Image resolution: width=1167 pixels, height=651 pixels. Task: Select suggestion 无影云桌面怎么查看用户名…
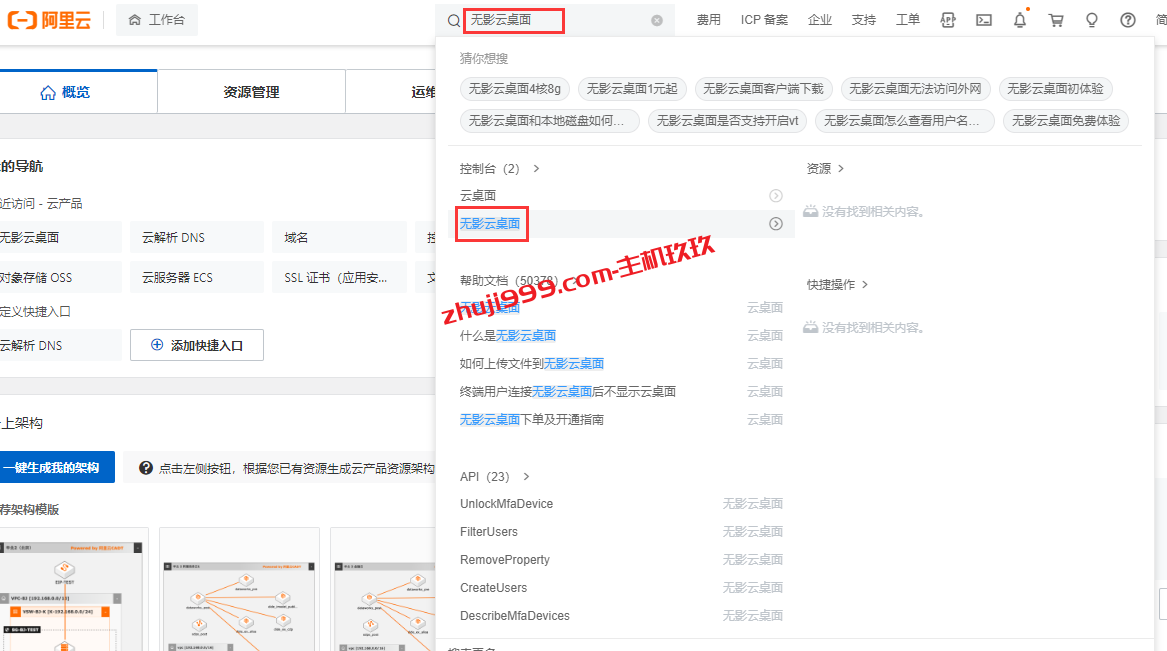click(904, 121)
